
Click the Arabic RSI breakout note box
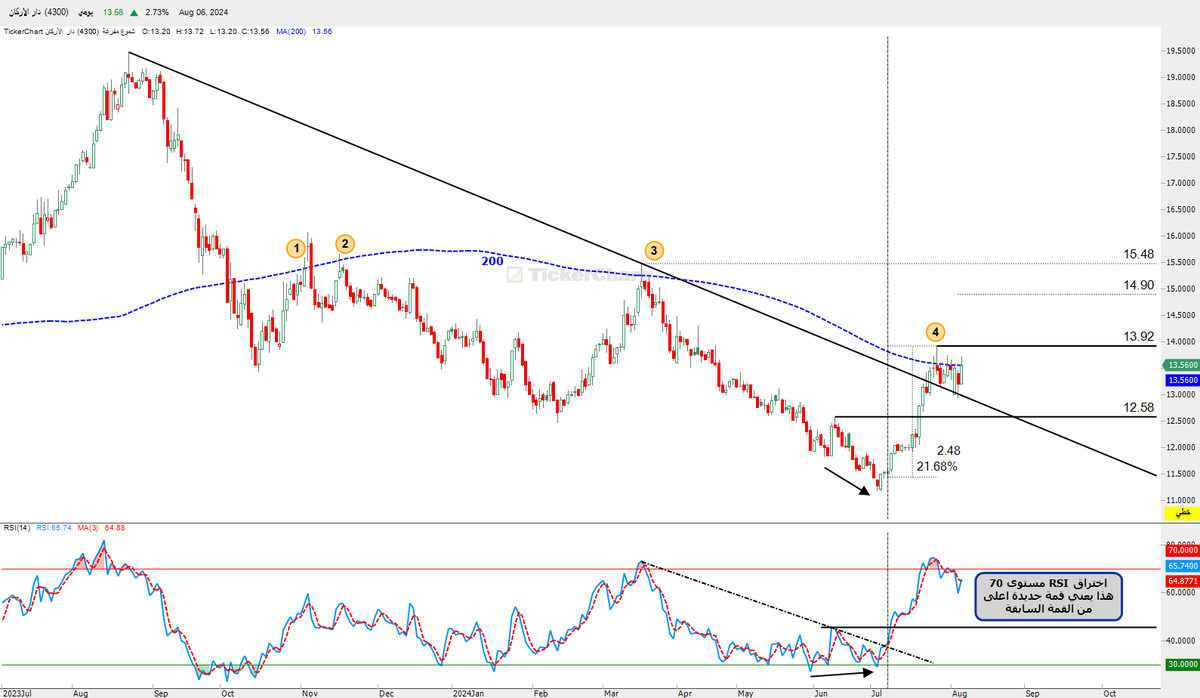1046,595
